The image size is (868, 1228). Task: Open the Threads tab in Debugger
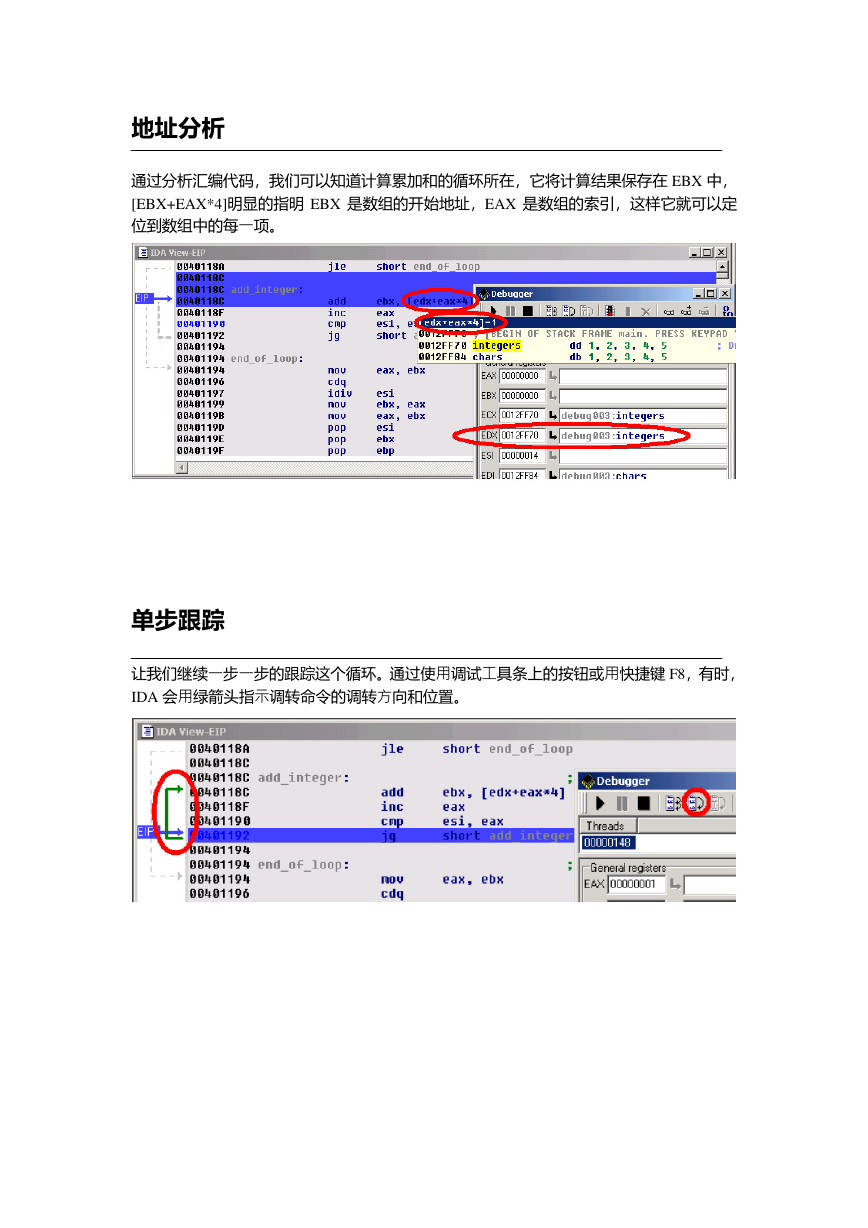pyautogui.click(x=609, y=826)
